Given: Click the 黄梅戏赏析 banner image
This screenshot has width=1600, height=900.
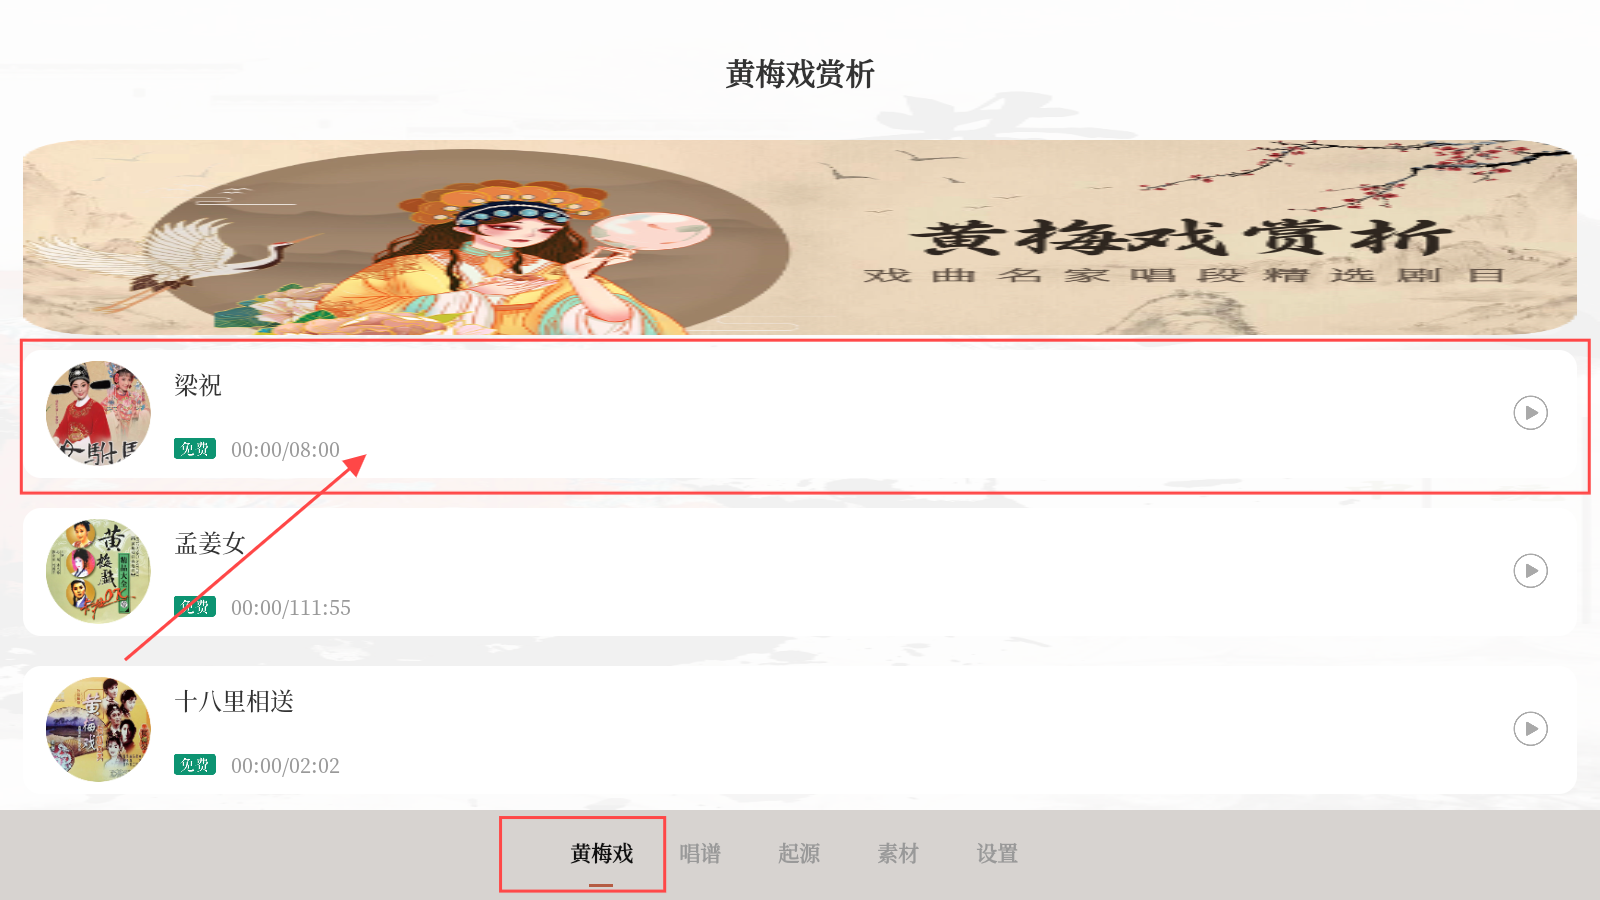Looking at the screenshot, I should click(800, 237).
